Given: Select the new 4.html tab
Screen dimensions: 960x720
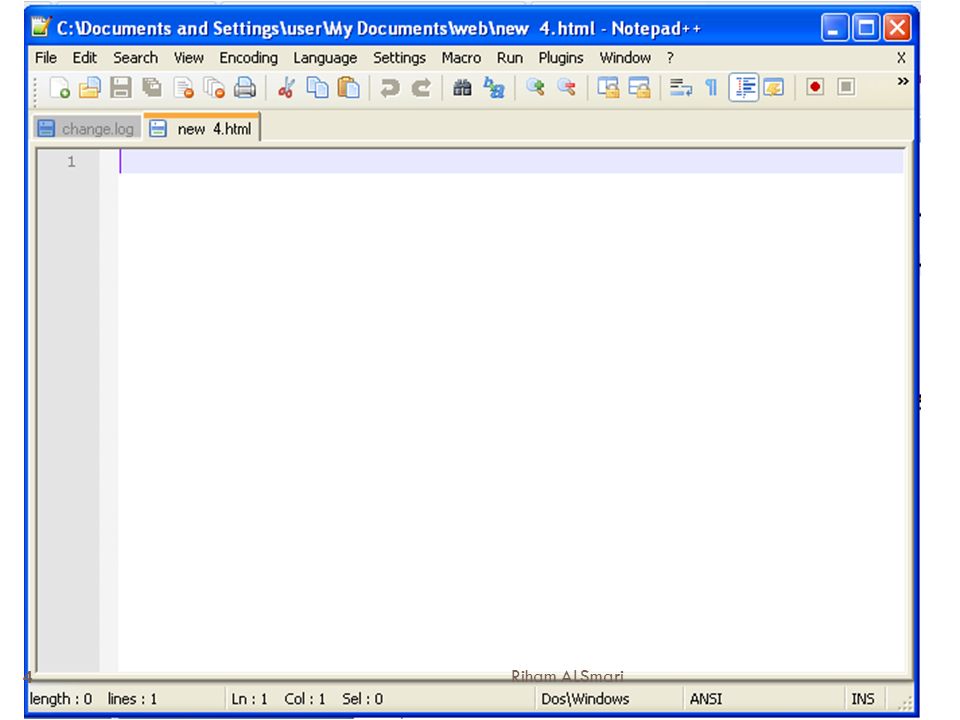Looking at the screenshot, I should pos(202,128).
